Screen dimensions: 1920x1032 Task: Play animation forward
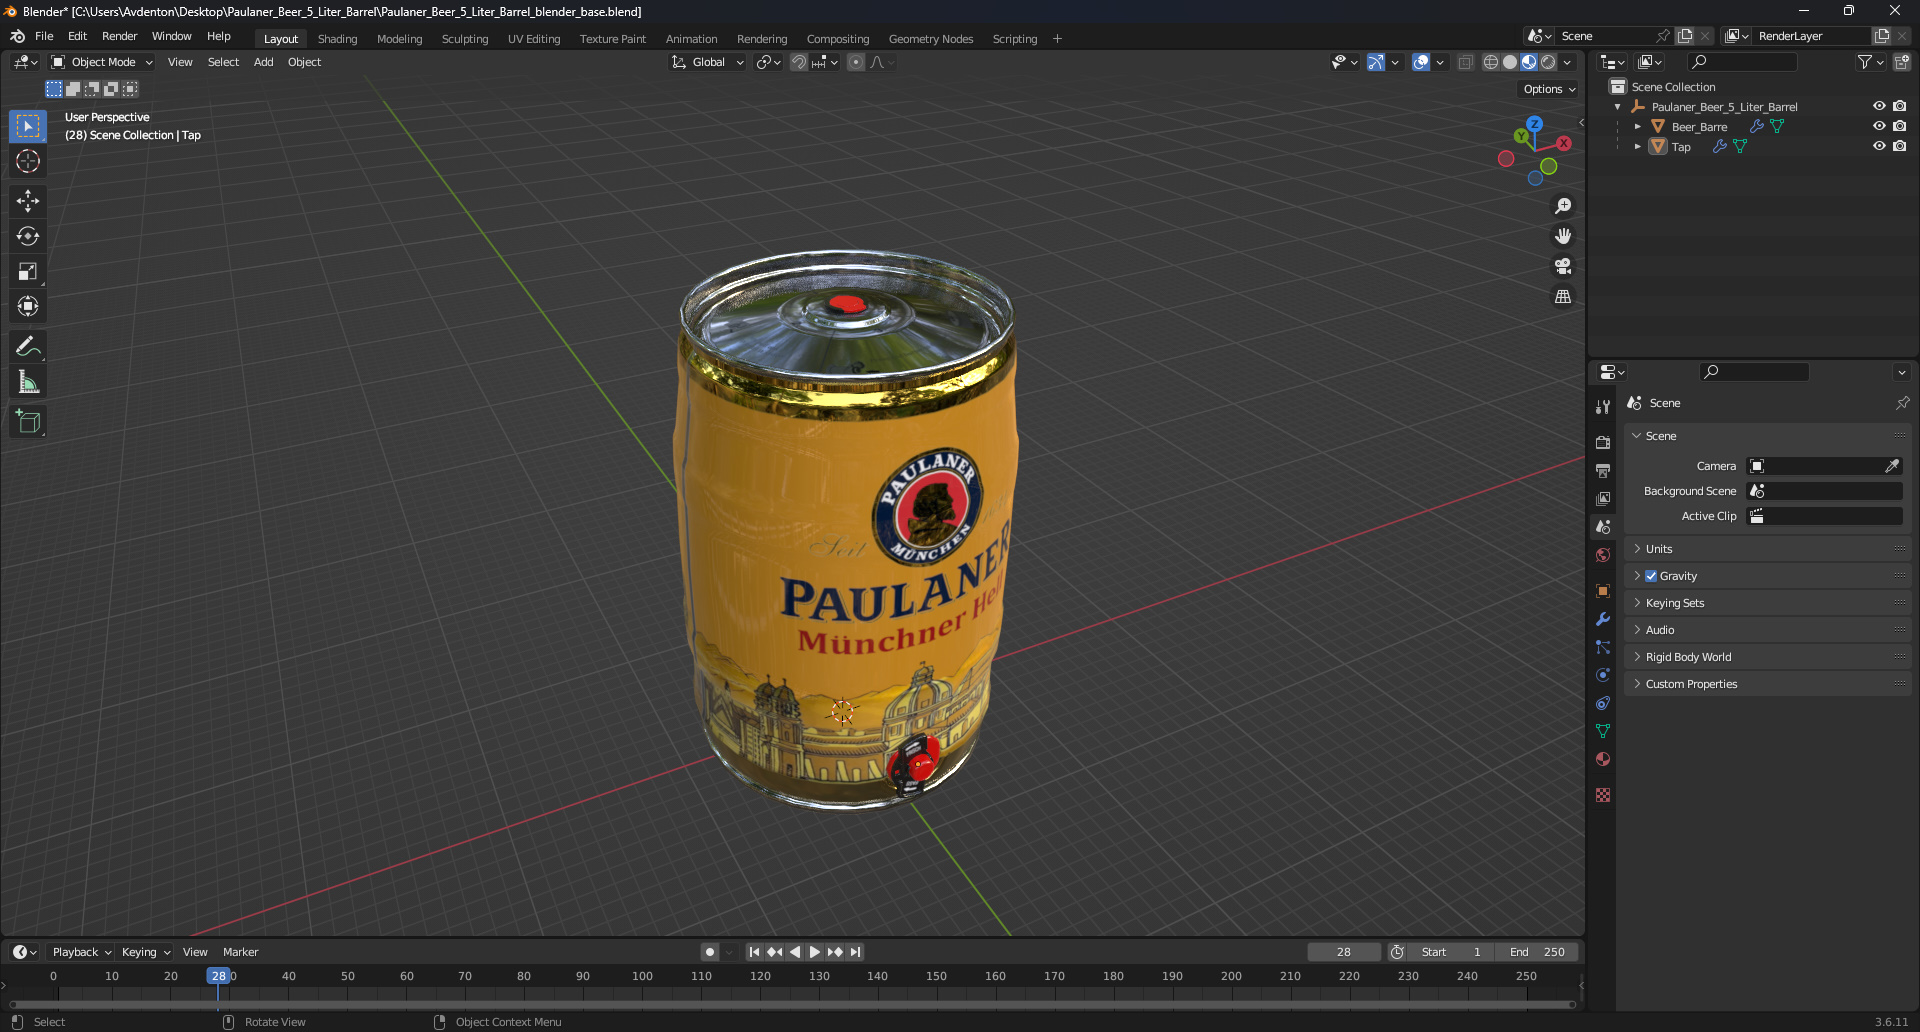tap(814, 952)
